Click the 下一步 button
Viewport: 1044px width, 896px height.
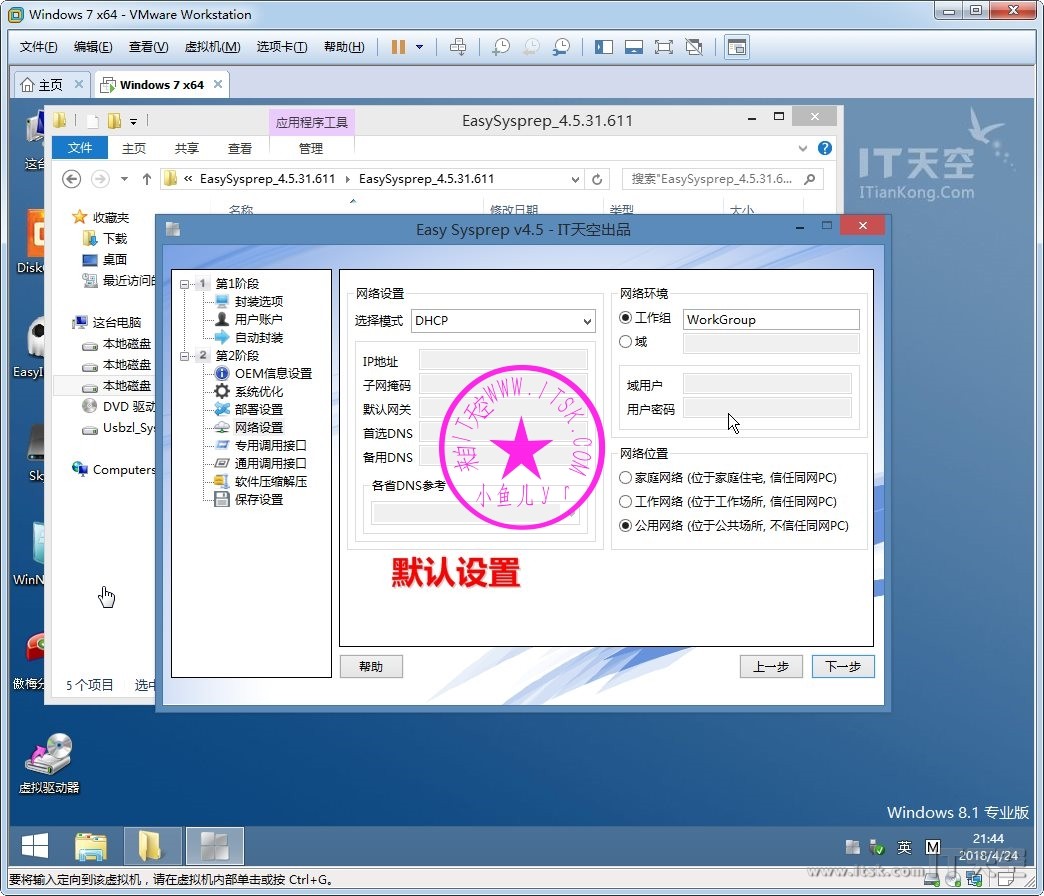point(842,667)
